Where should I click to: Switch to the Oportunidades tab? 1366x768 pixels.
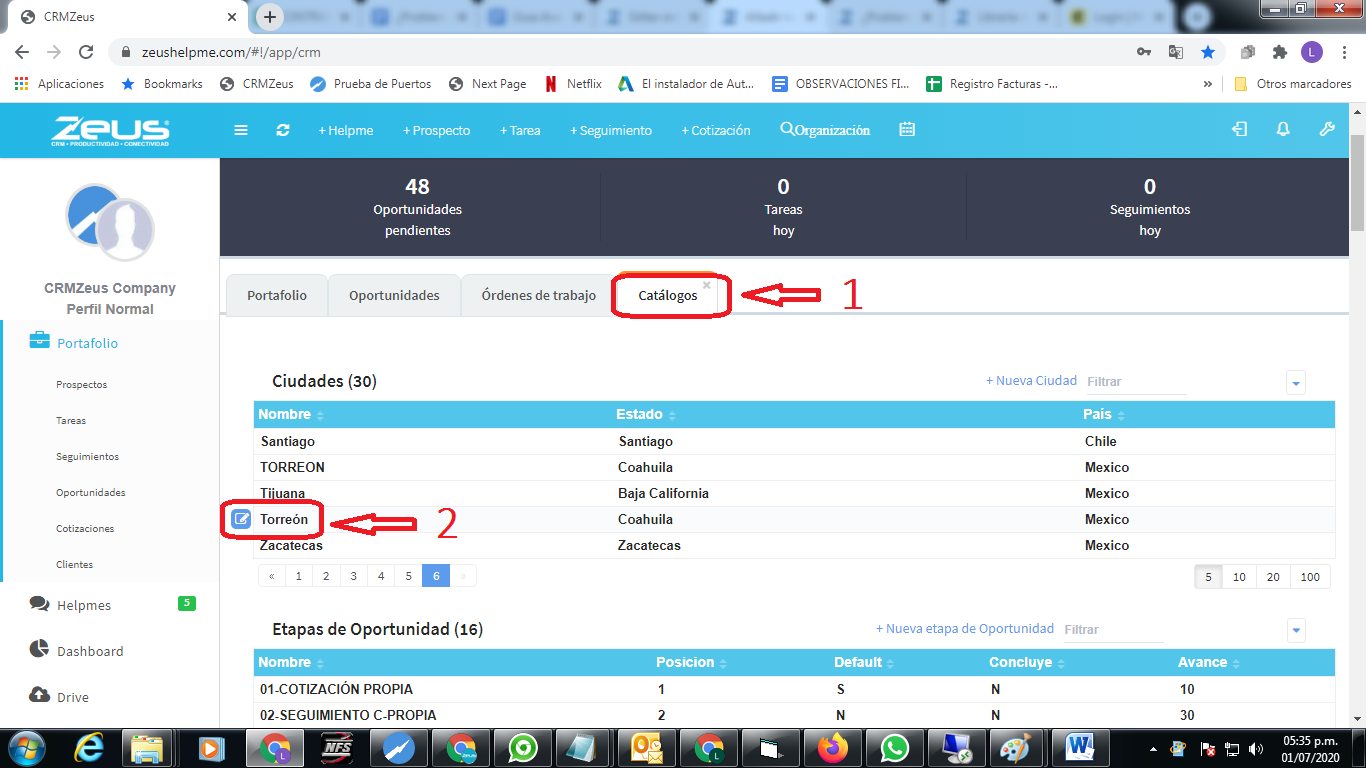pos(393,295)
